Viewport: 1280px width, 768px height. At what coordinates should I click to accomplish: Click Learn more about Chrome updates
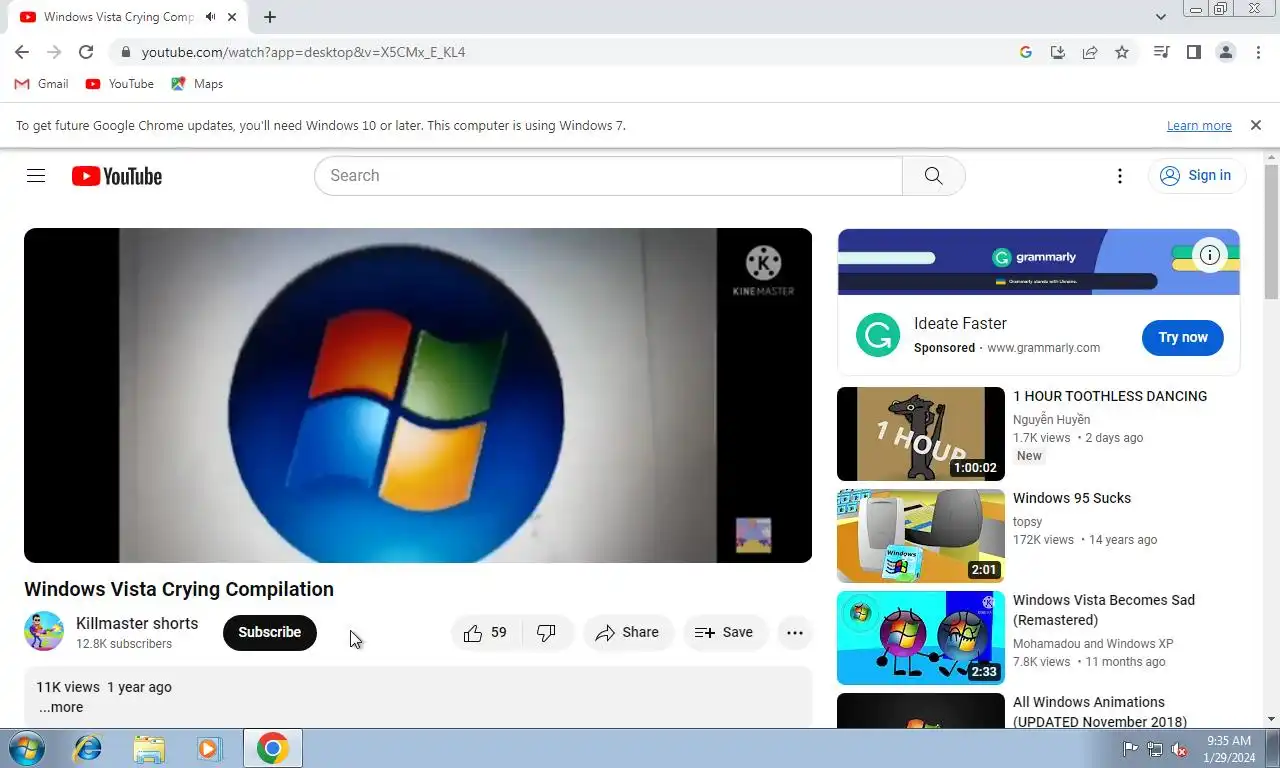tap(1199, 126)
